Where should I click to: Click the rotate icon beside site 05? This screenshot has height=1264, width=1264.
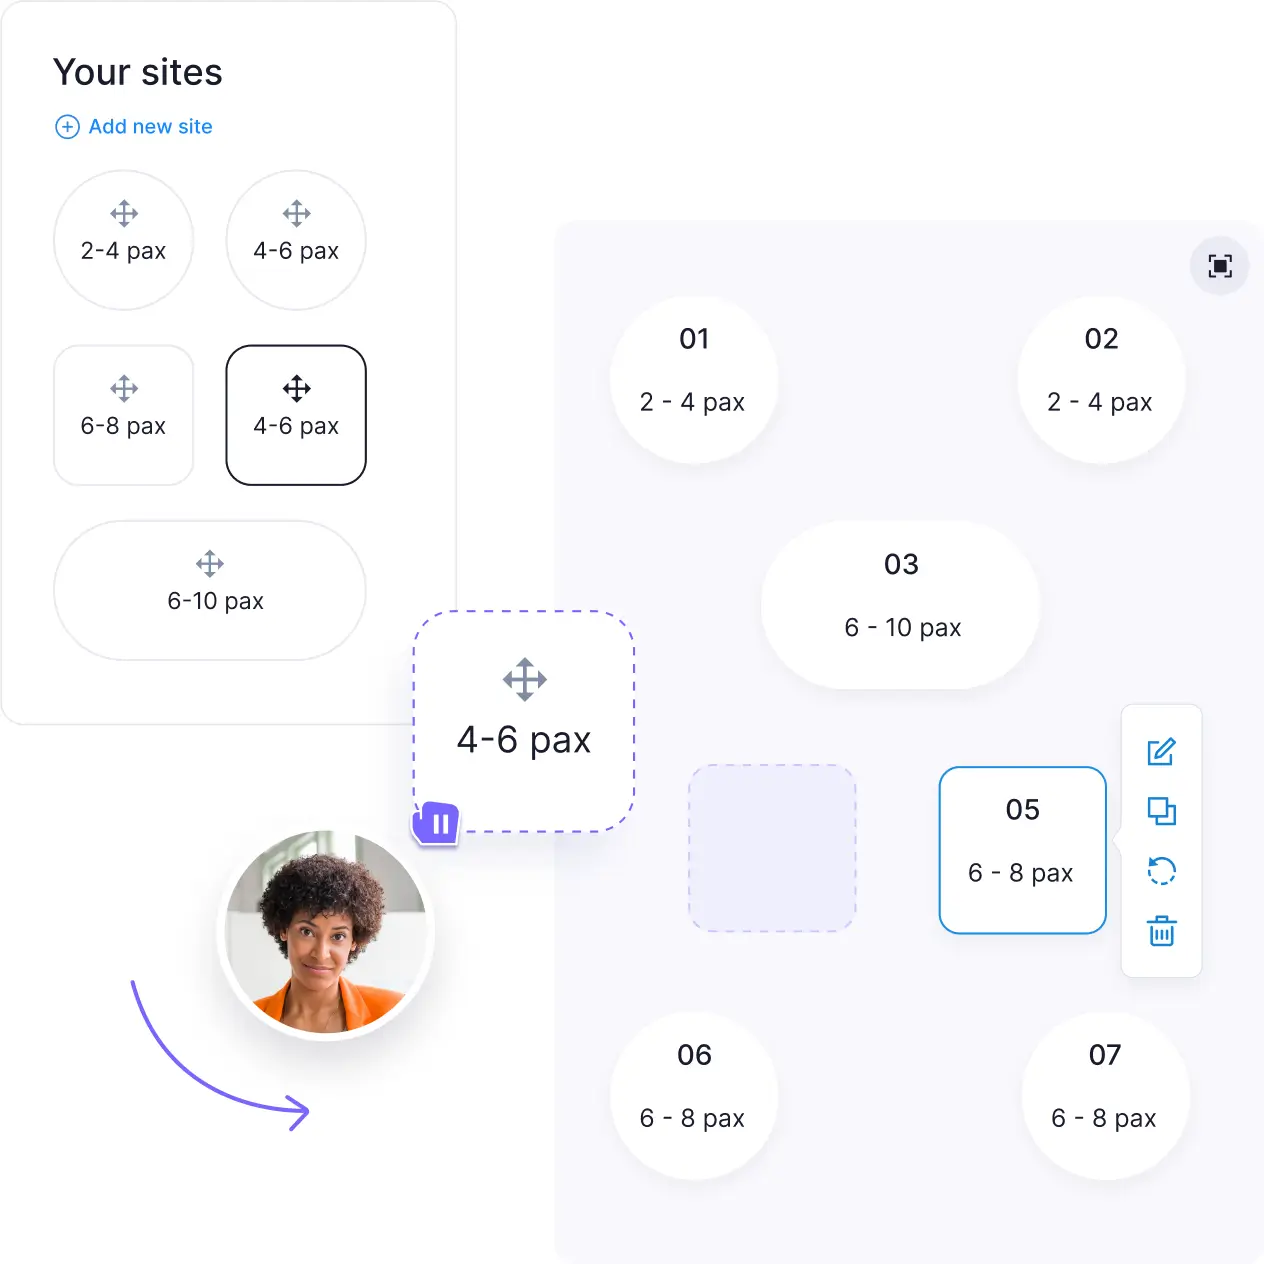coord(1161,871)
